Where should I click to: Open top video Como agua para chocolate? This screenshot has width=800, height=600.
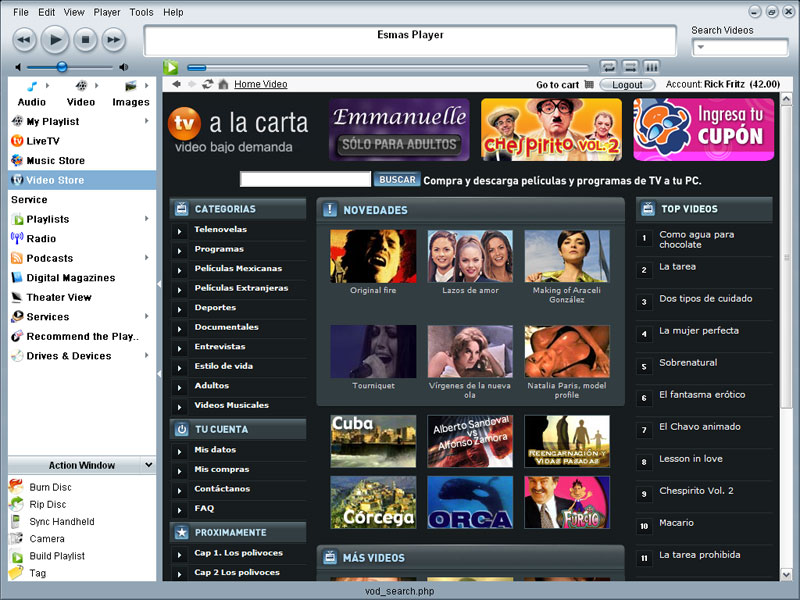click(x=696, y=239)
